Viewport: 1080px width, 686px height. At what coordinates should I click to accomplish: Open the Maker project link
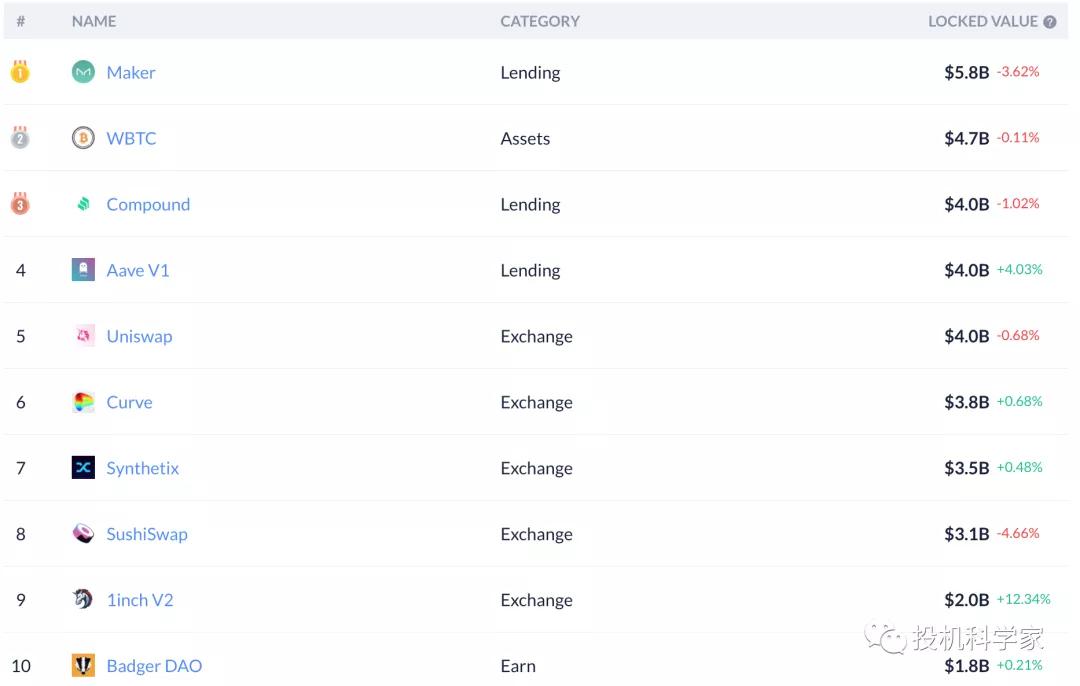pos(131,72)
